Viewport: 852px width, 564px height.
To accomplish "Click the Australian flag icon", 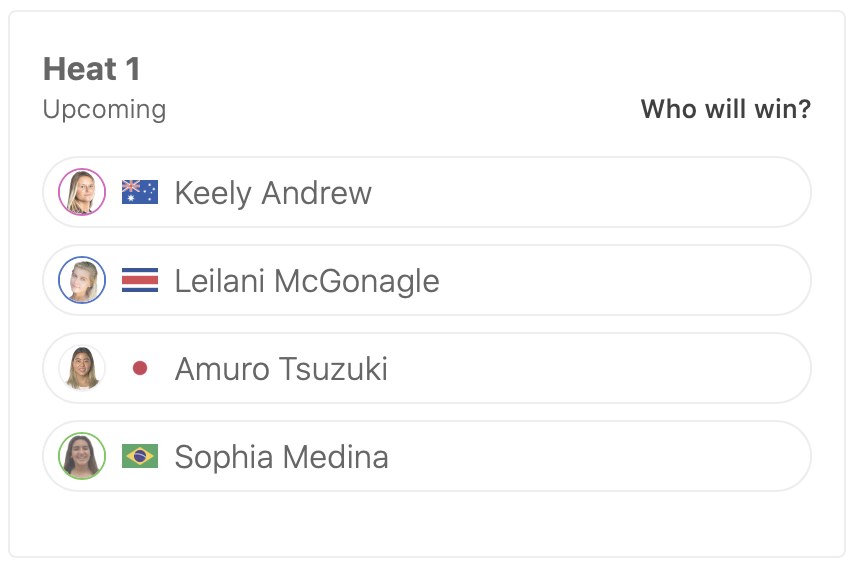I will tap(140, 192).
